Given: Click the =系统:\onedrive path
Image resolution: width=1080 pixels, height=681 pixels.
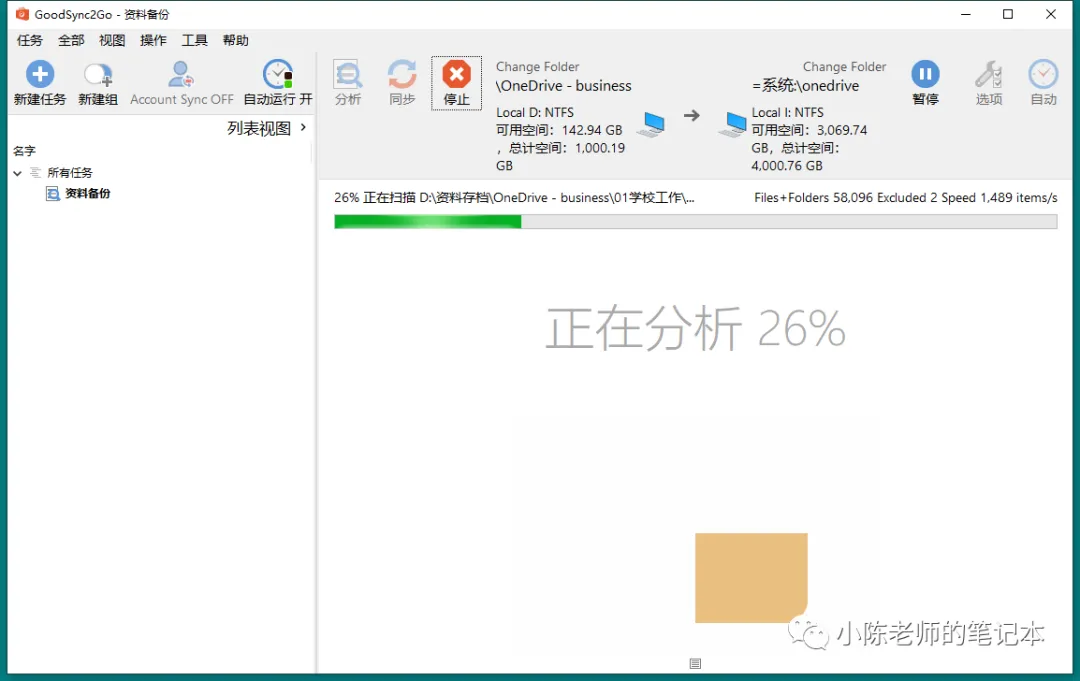Looking at the screenshot, I should coord(805,86).
